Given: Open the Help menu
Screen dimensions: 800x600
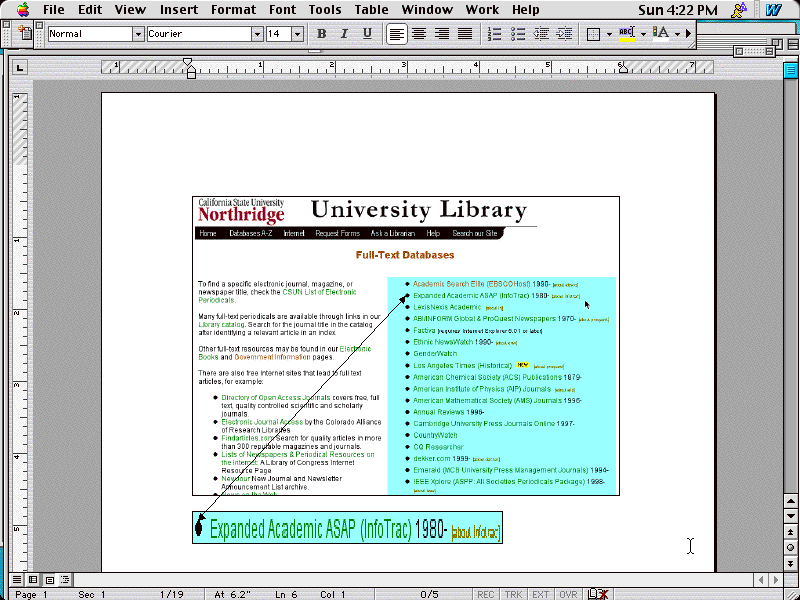Looking at the screenshot, I should pos(526,10).
